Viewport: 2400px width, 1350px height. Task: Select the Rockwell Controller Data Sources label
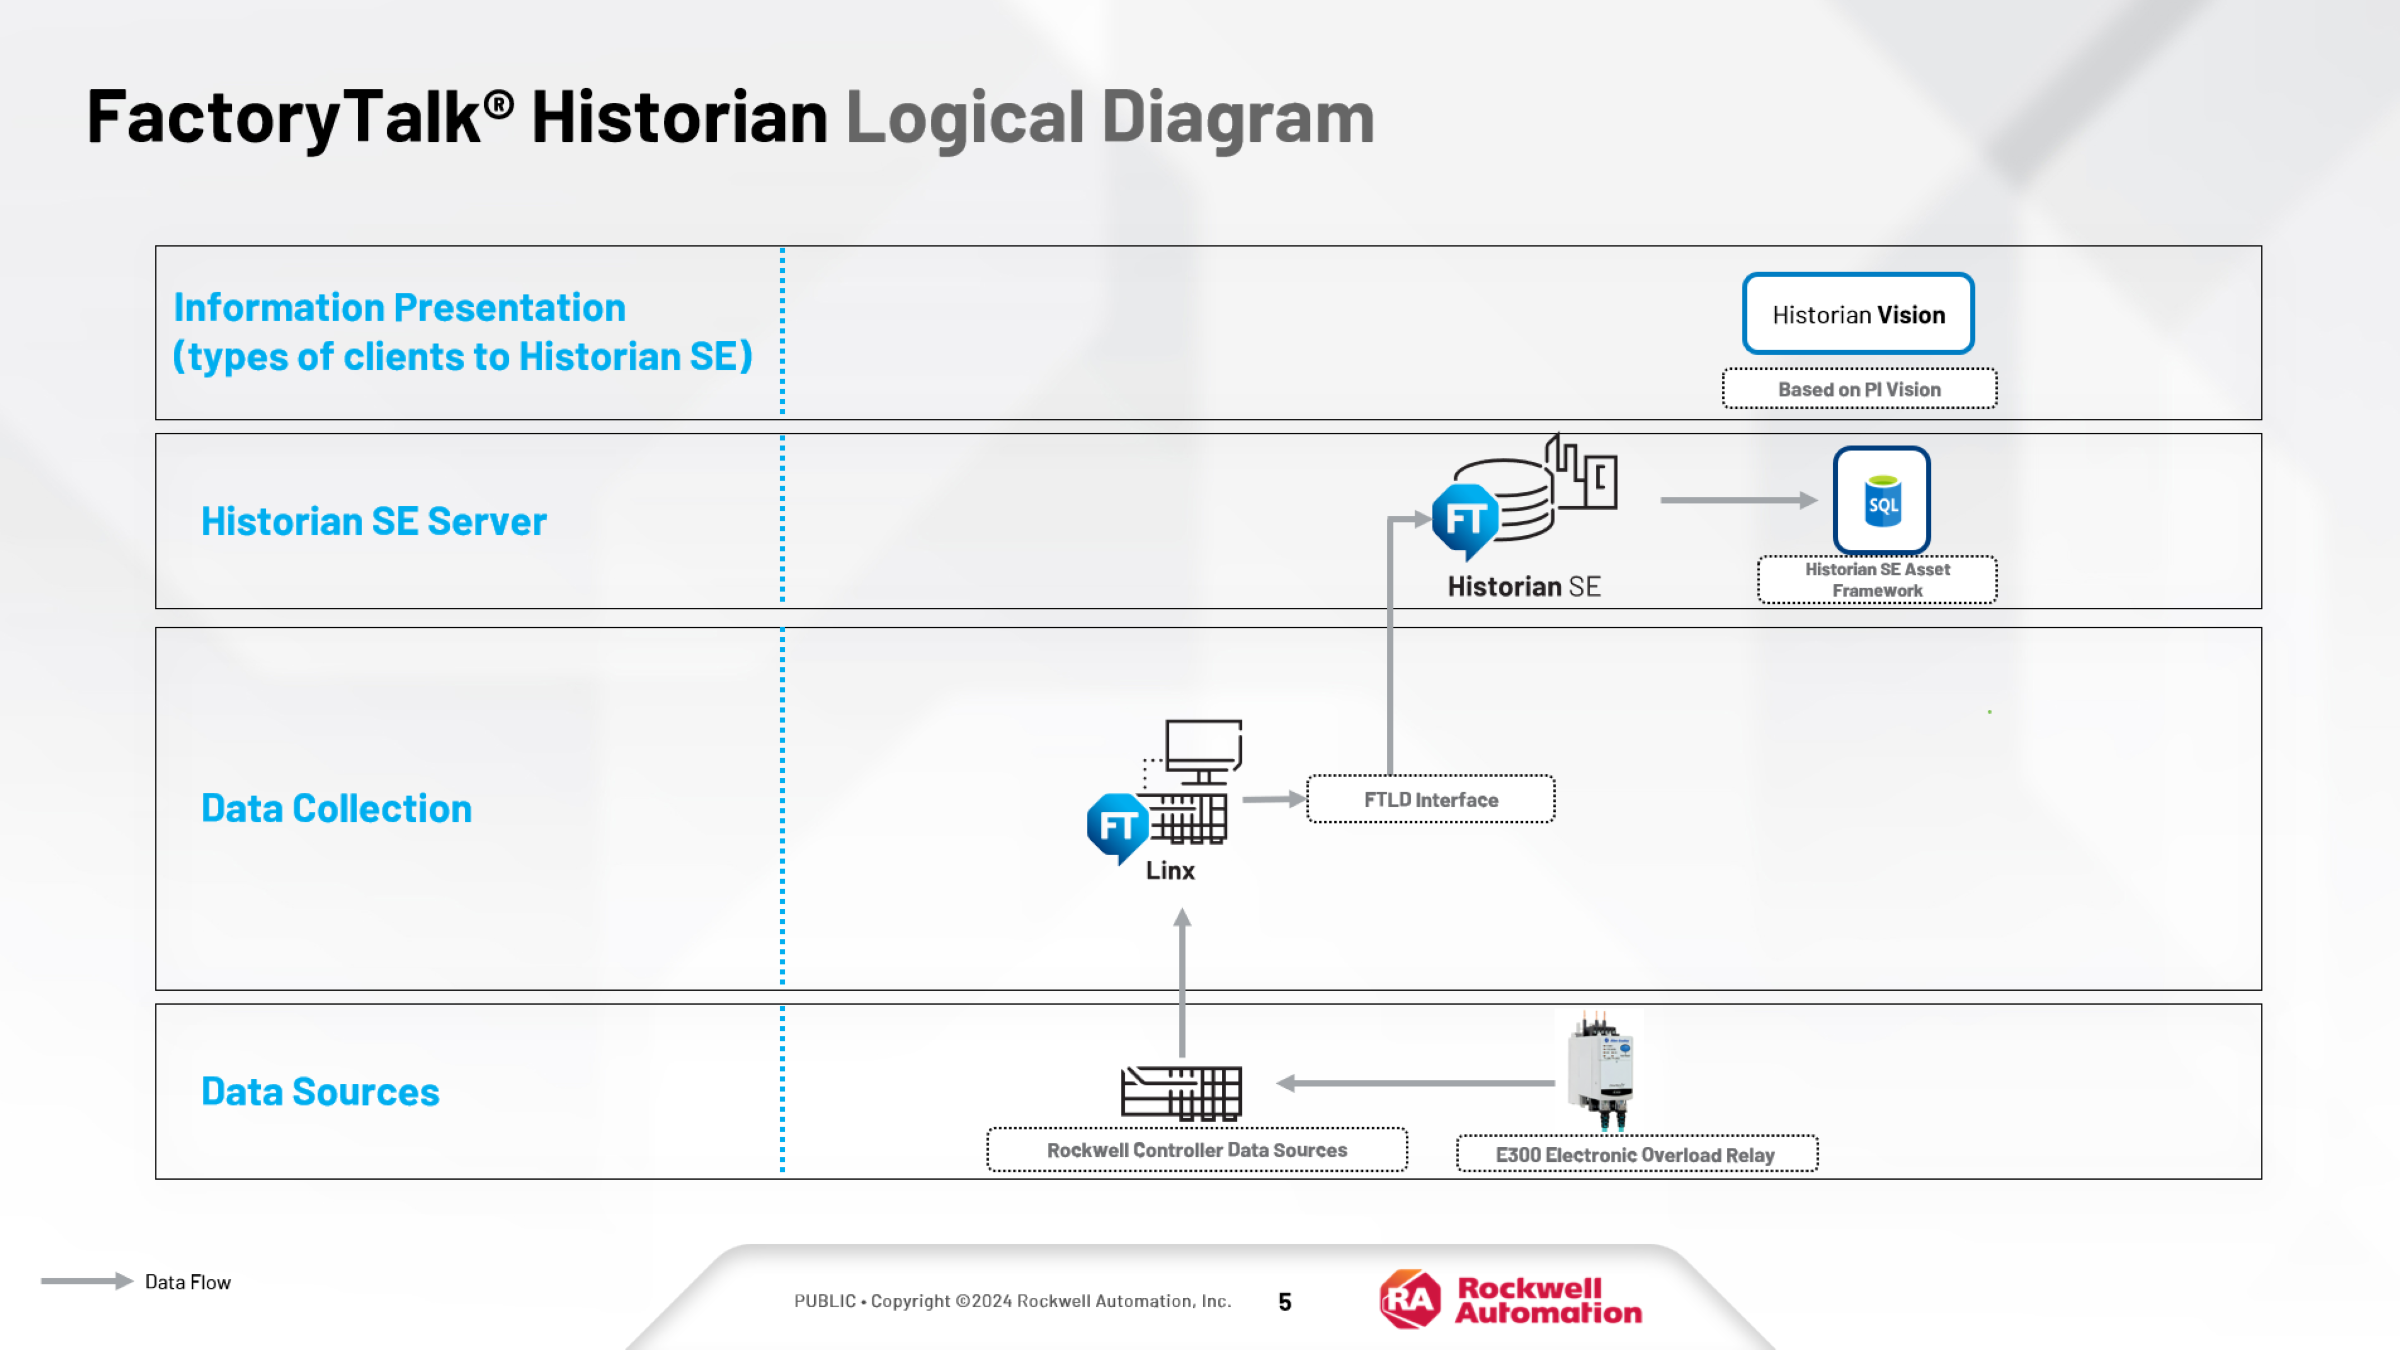pos(1197,1150)
